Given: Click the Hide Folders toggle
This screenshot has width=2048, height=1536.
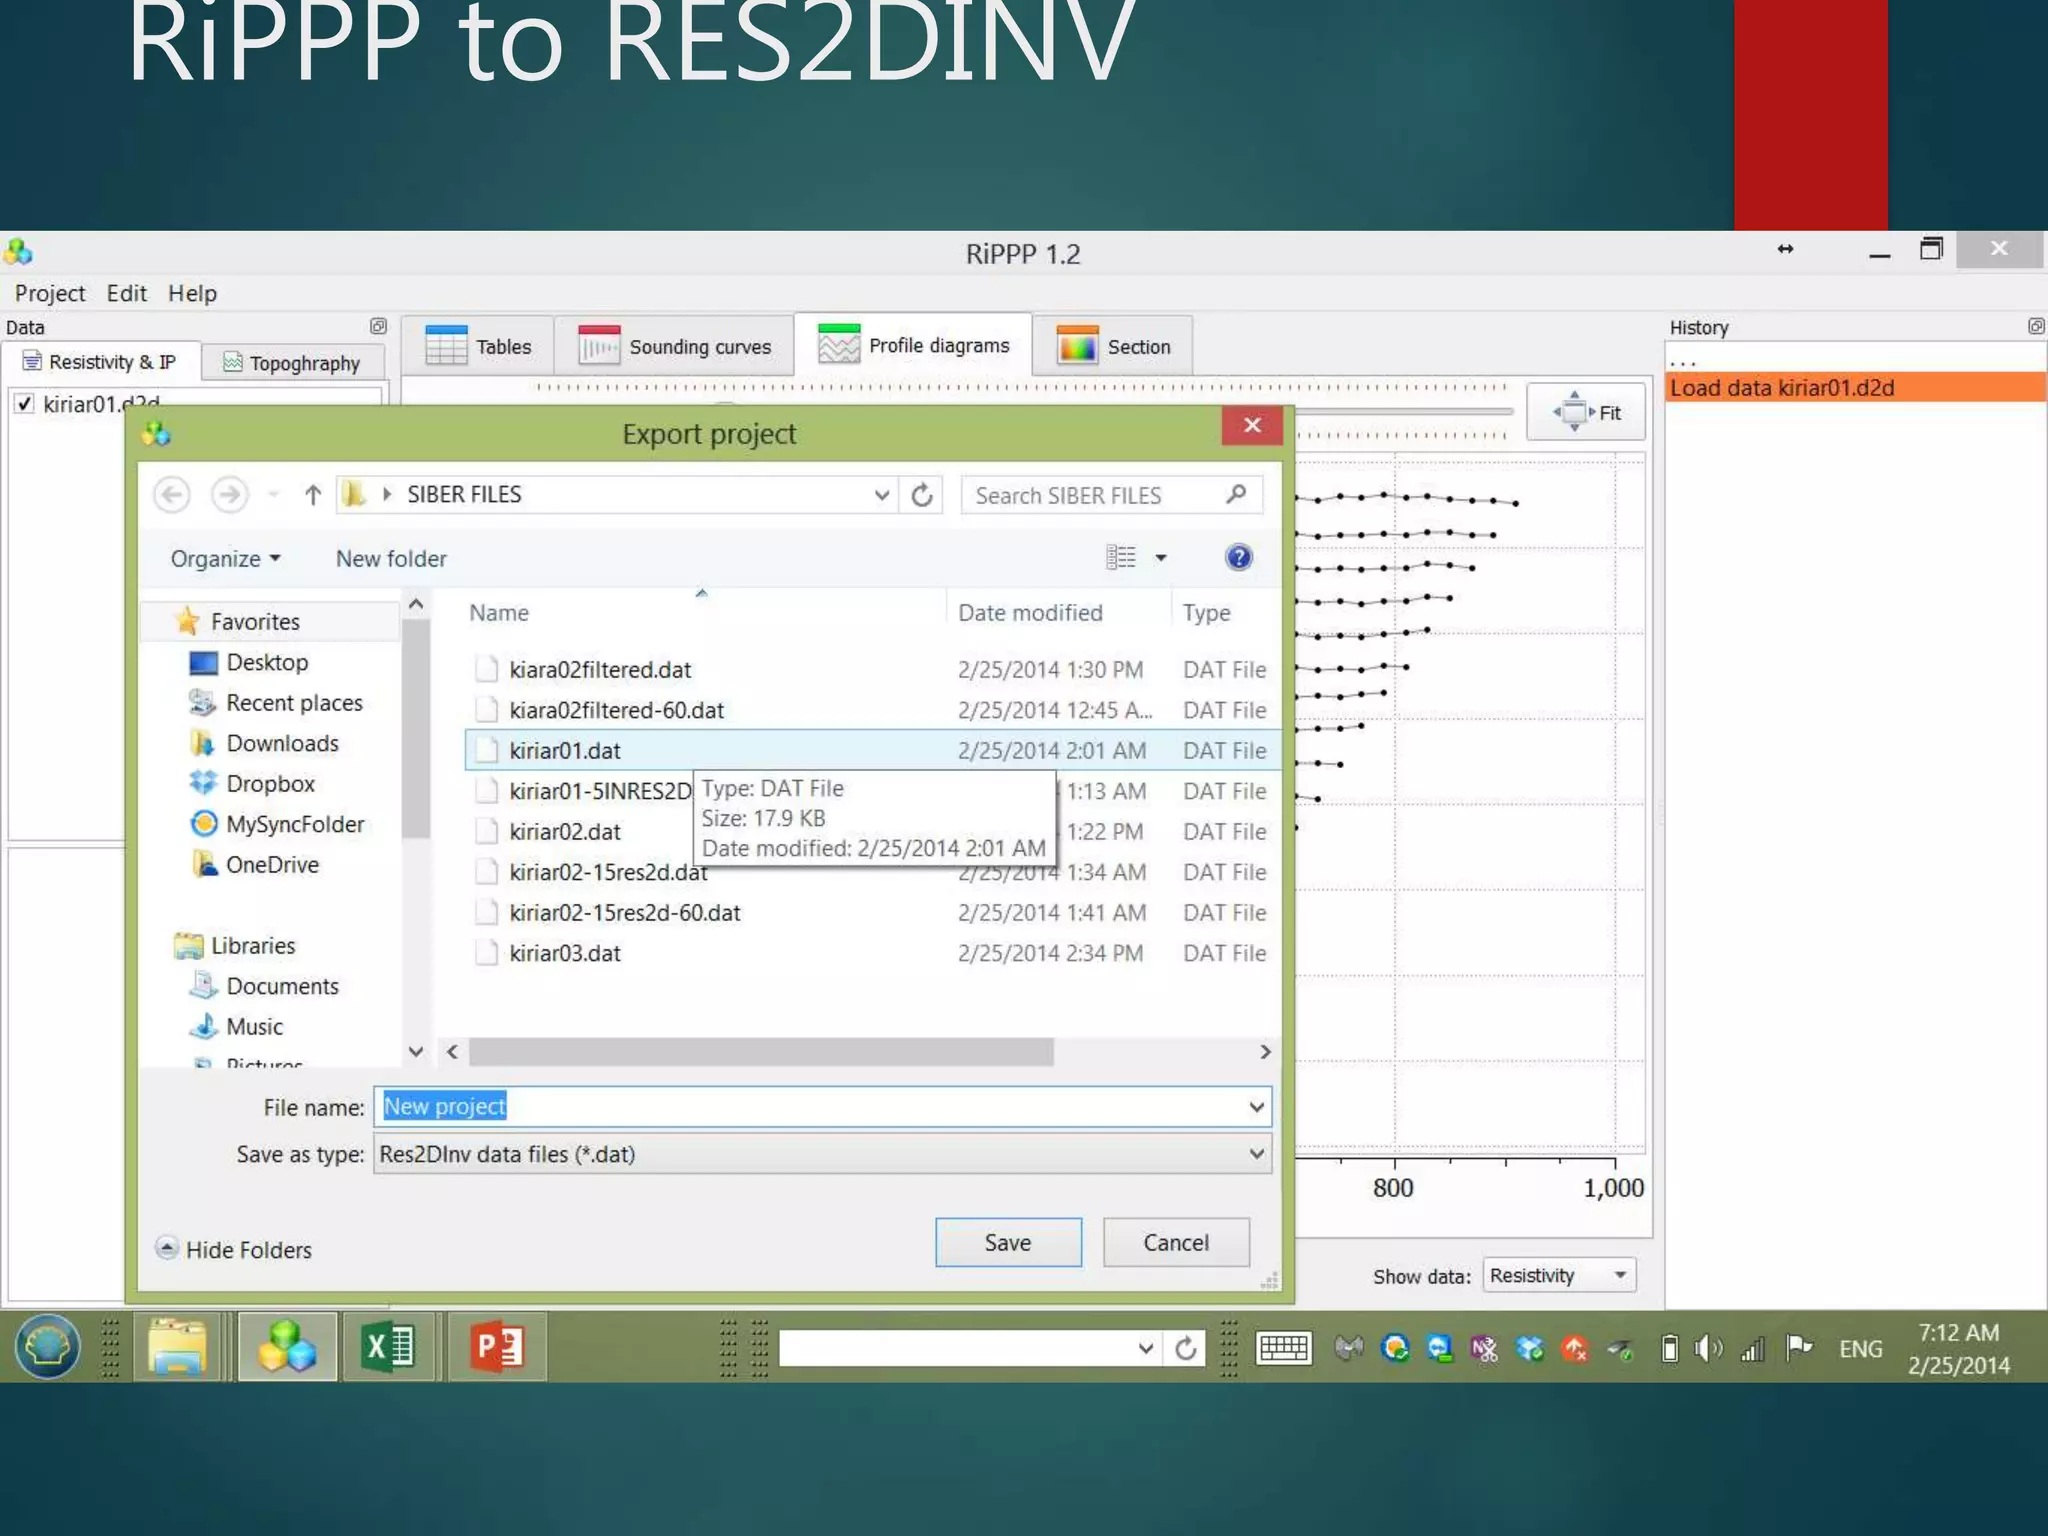Looking at the screenshot, I should [234, 1249].
